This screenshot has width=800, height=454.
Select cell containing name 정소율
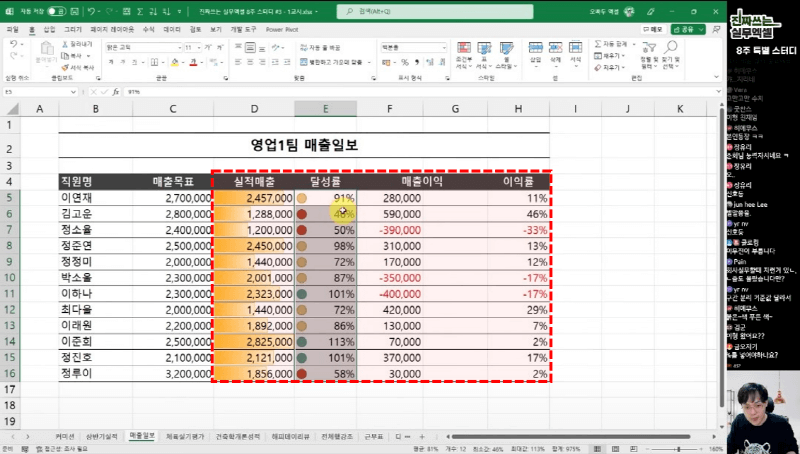pos(95,230)
